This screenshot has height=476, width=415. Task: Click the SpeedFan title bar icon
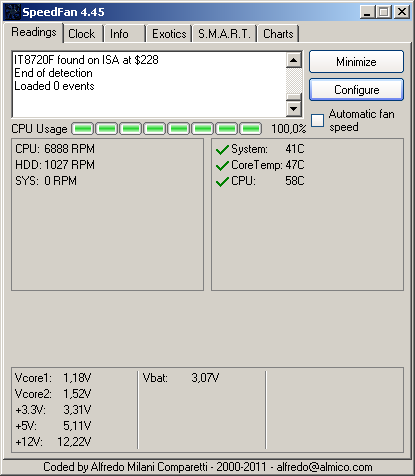[13, 12]
